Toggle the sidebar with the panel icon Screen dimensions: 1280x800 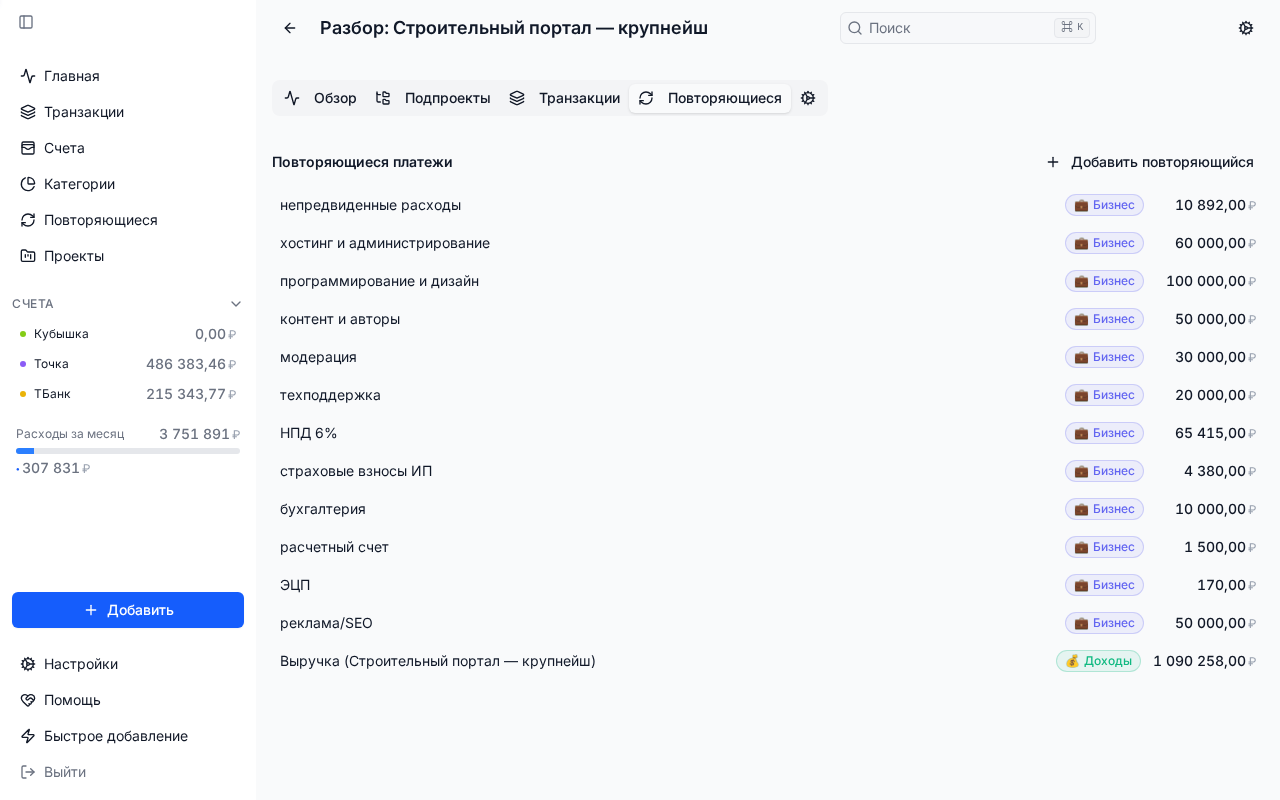pyautogui.click(x=26, y=22)
